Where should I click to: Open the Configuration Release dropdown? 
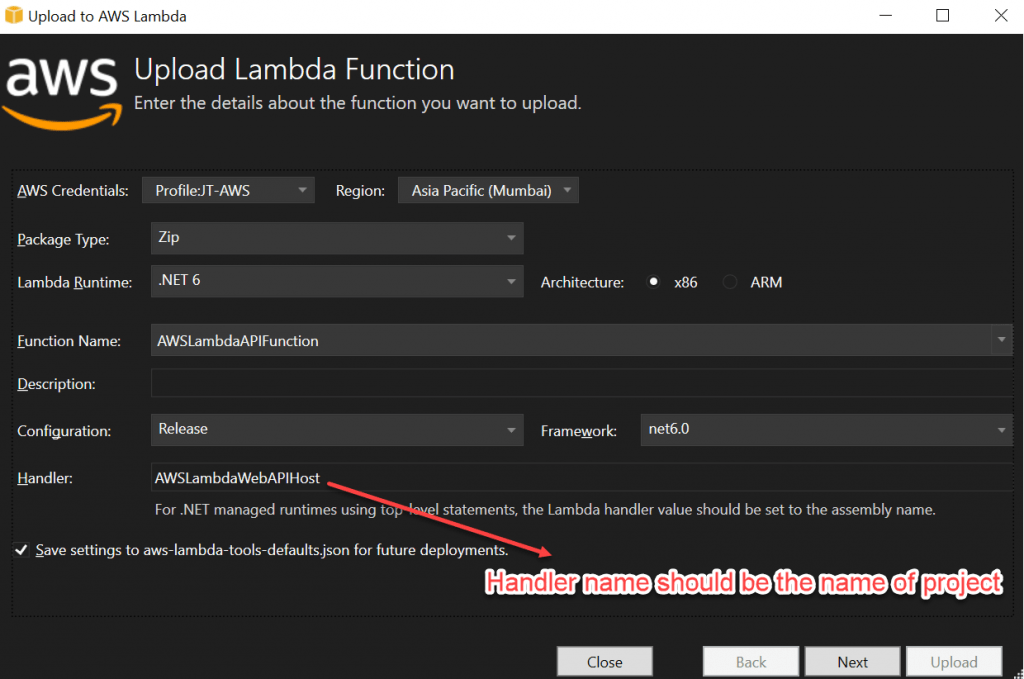click(337, 430)
